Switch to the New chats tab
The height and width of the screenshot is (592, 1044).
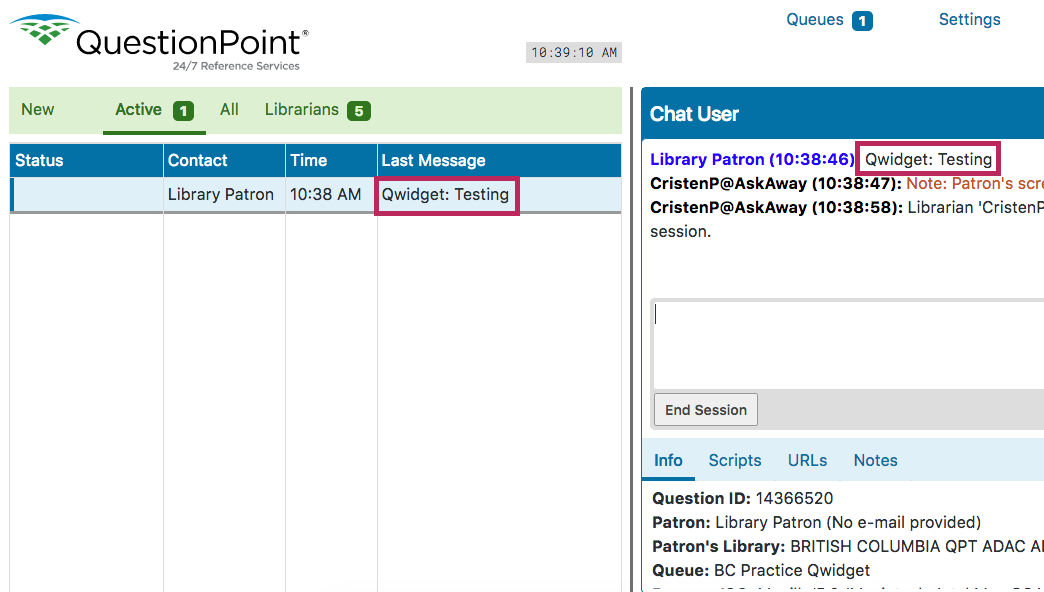(37, 110)
